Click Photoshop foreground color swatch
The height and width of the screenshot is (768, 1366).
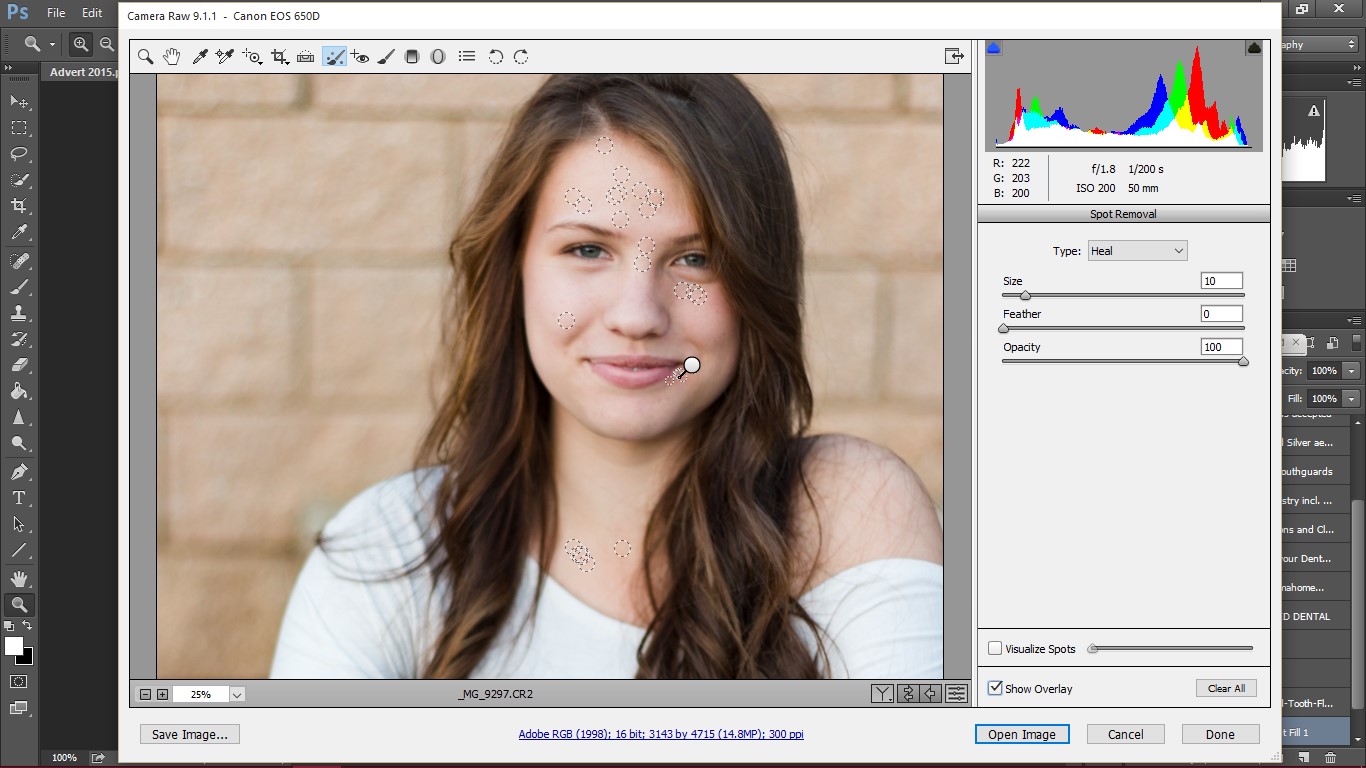[13, 646]
